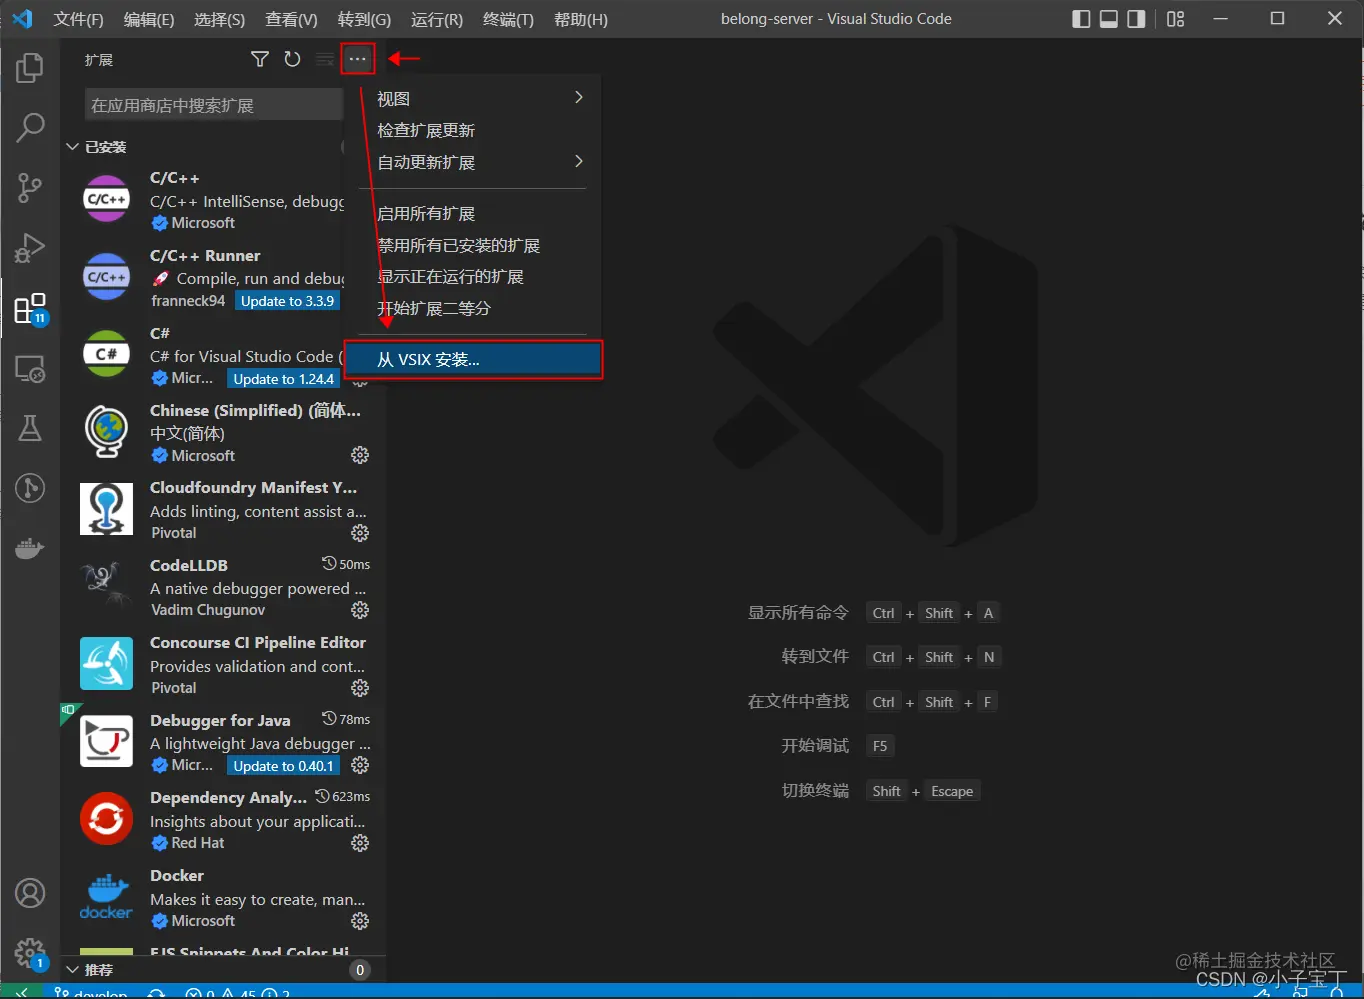Open the CodeLLDB extension entry
Screen dimensions: 1364x999
223,587
